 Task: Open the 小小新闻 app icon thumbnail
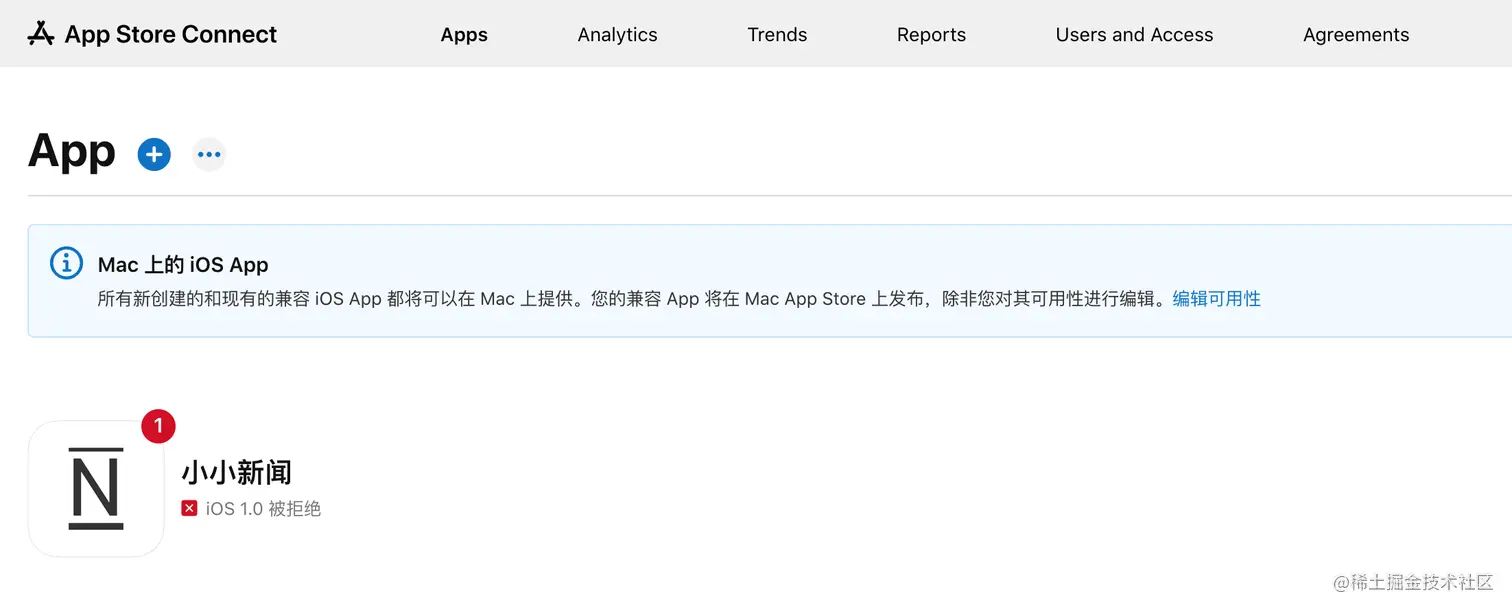pos(96,488)
